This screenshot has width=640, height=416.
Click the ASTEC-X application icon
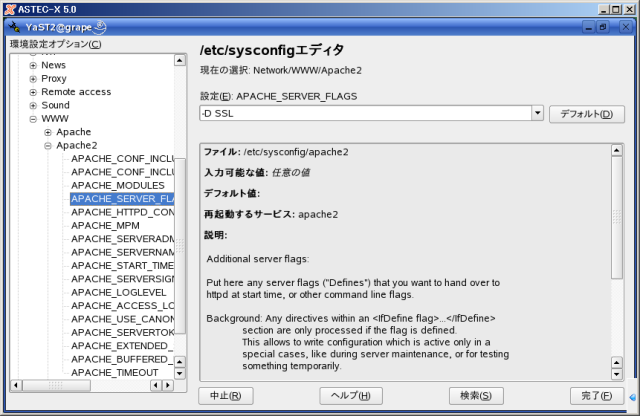9,8
